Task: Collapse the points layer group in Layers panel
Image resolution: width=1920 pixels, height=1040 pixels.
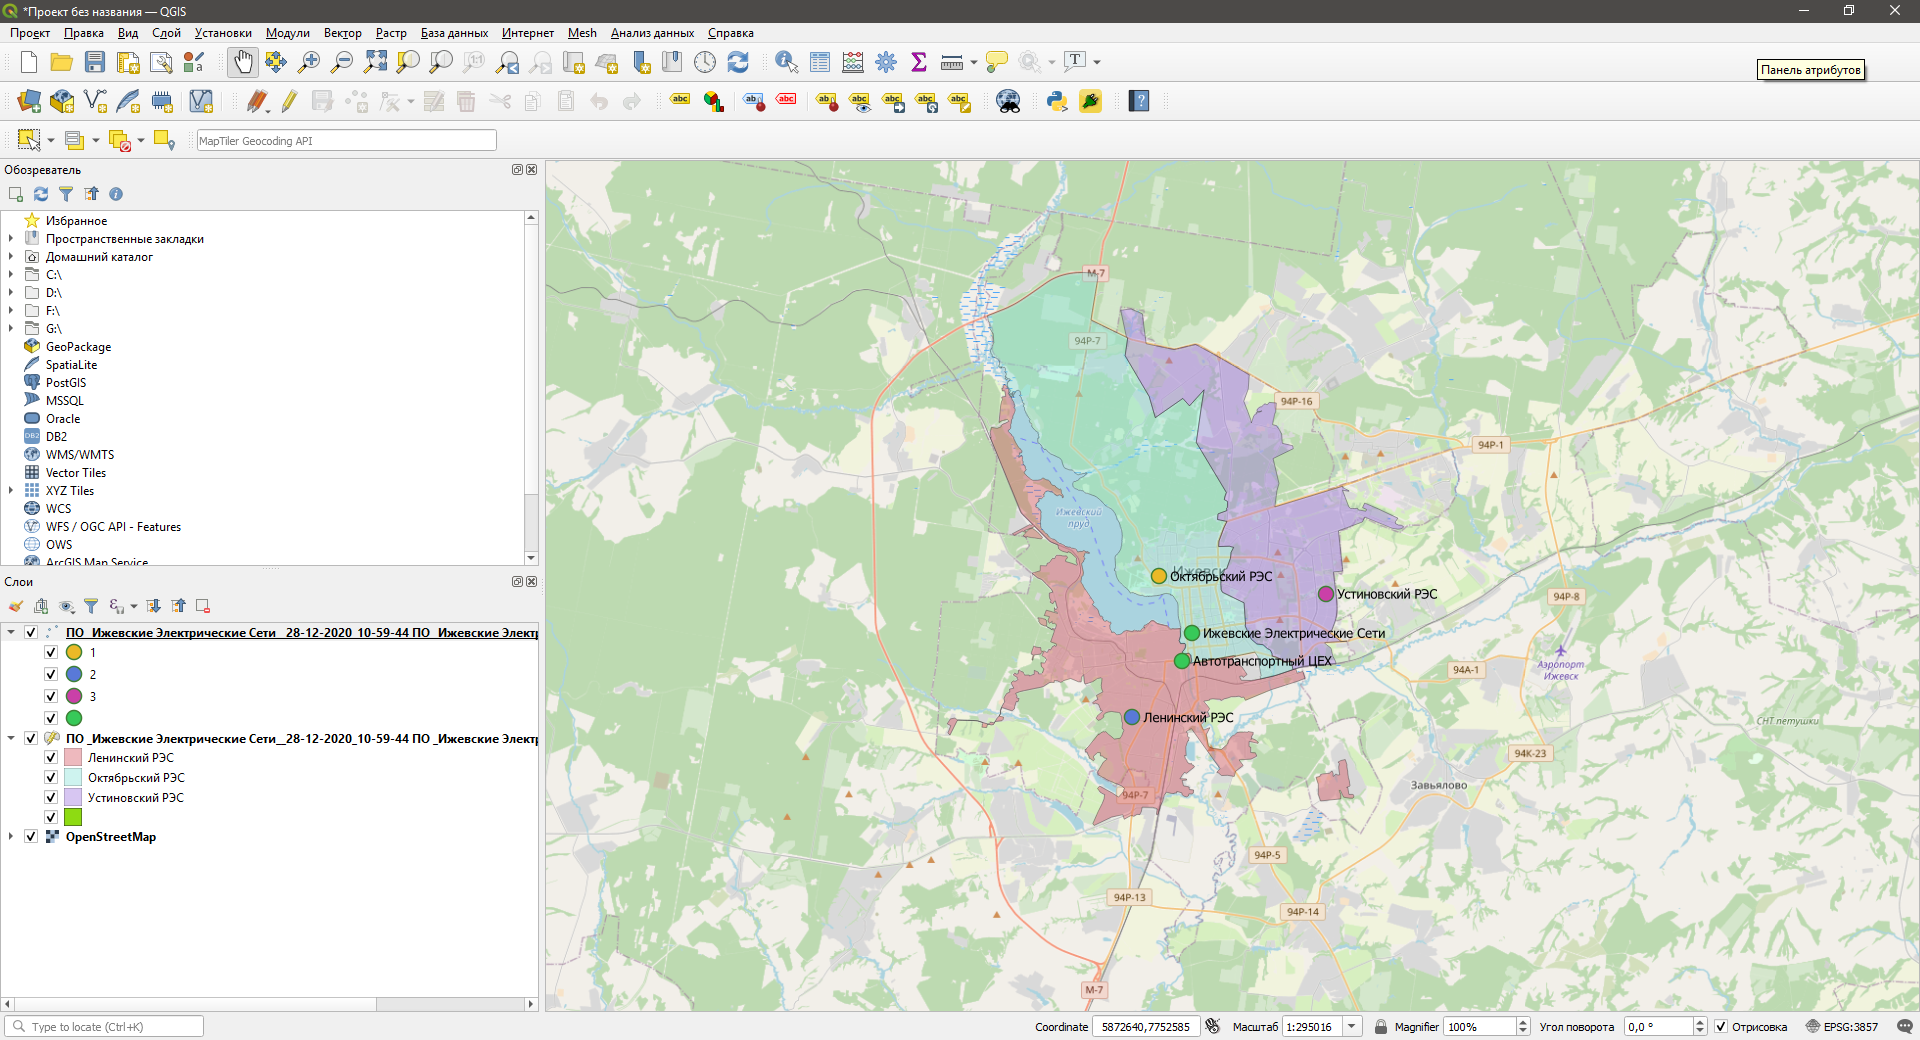Action: coord(11,632)
